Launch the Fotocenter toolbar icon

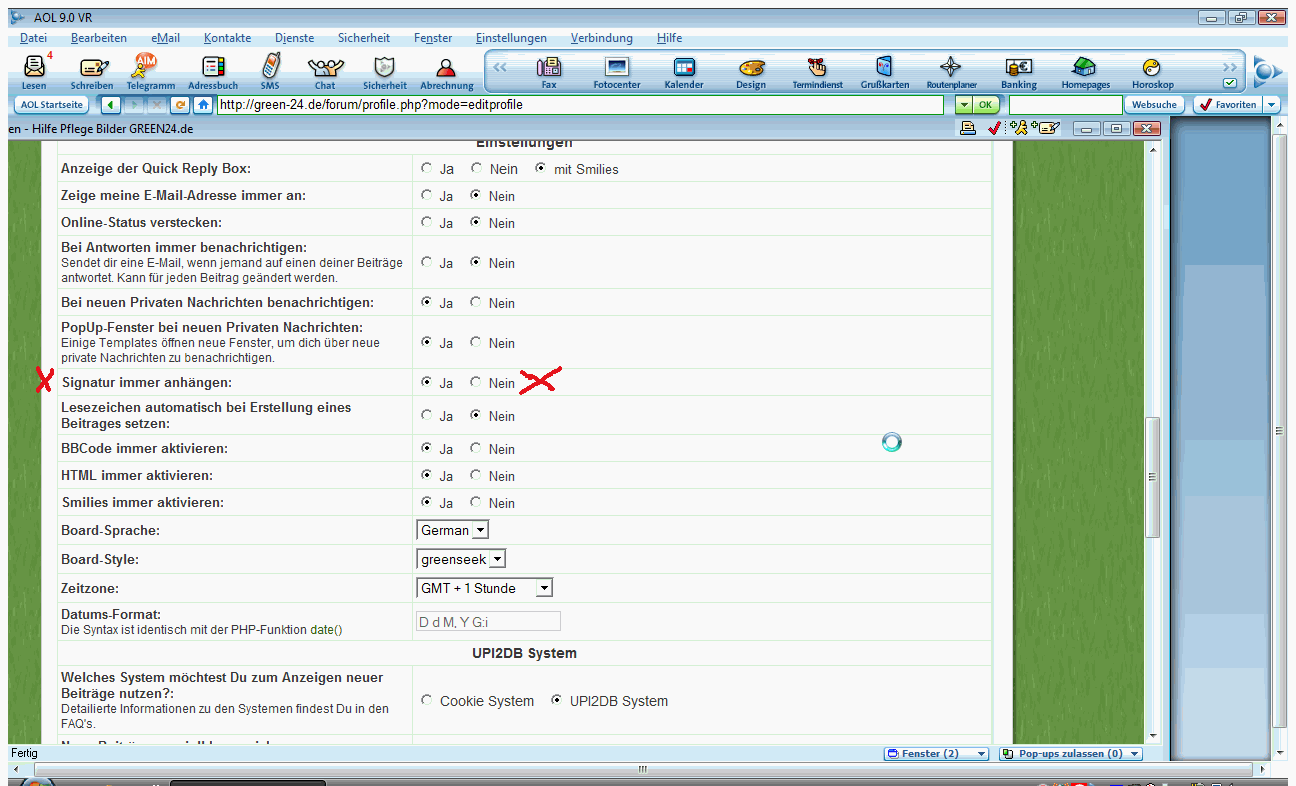point(617,70)
